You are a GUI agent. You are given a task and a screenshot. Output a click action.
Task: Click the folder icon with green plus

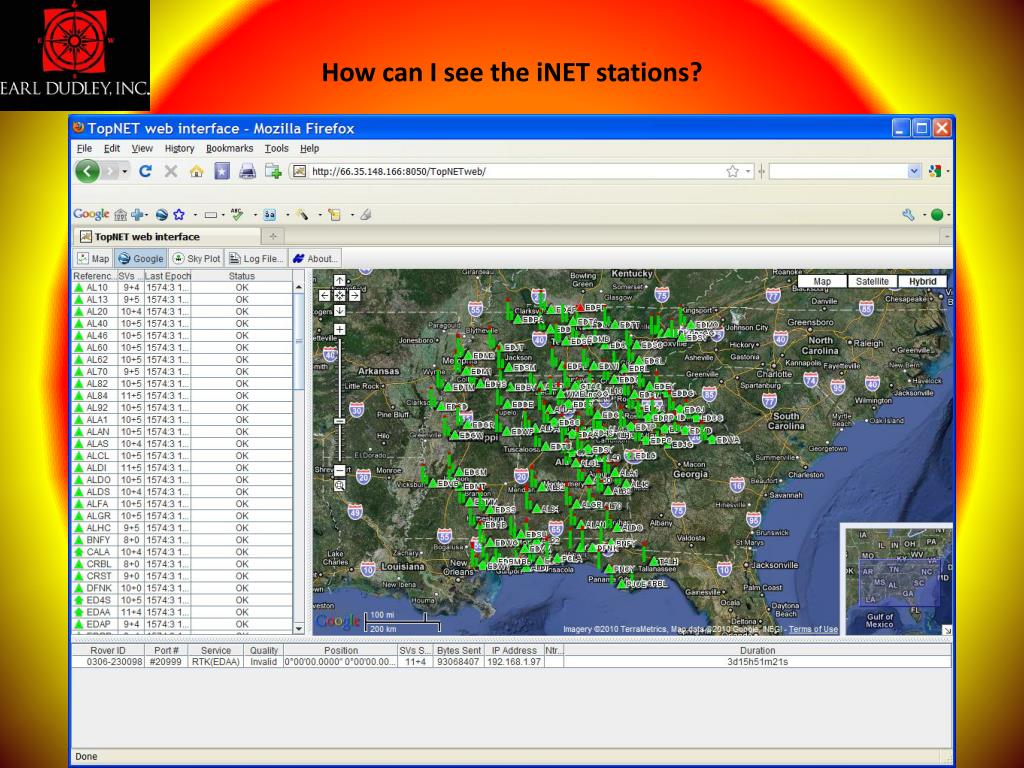click(273, 171)
